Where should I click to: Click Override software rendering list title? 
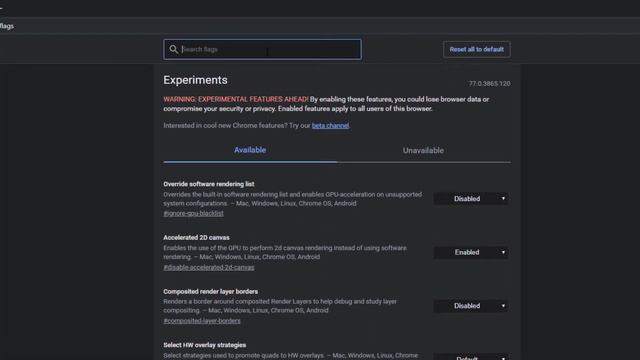[x=209, y=184]
